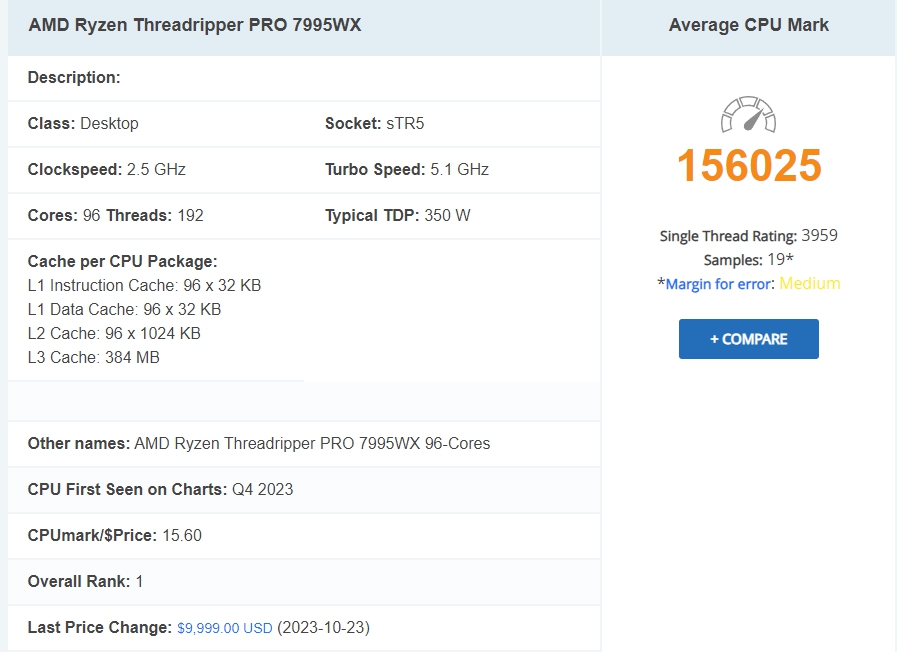Click the Samples: 19* text
The image size is (897, 652).
[x=748, y=260]
